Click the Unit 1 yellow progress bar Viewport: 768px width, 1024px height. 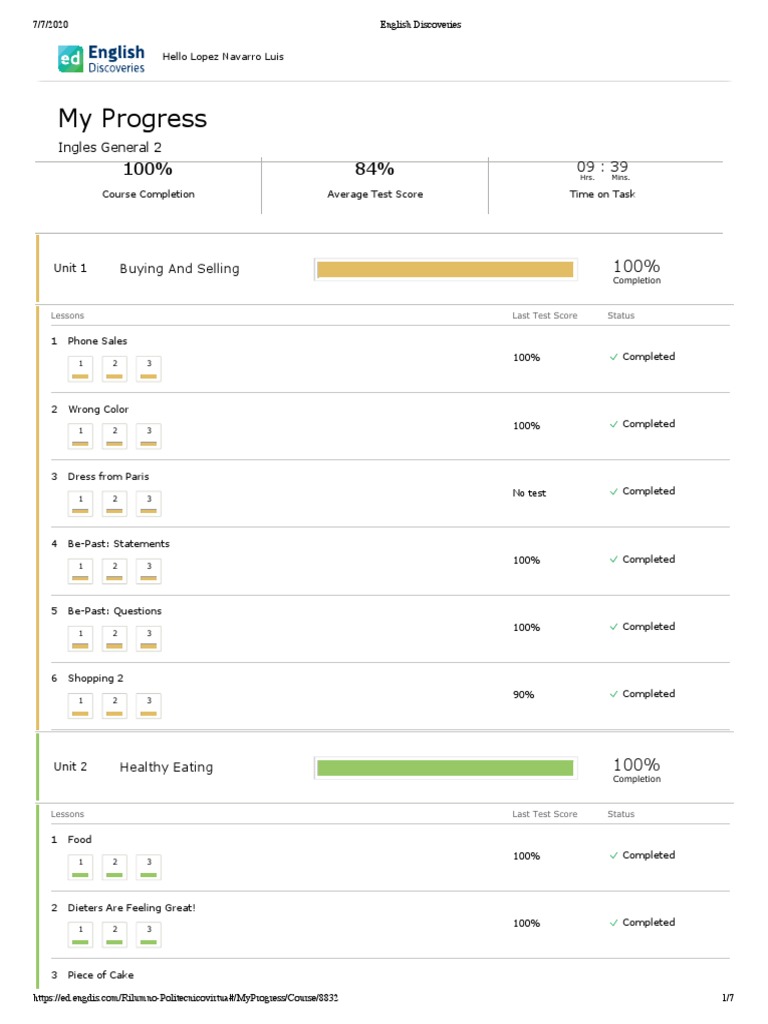(444, 269)
